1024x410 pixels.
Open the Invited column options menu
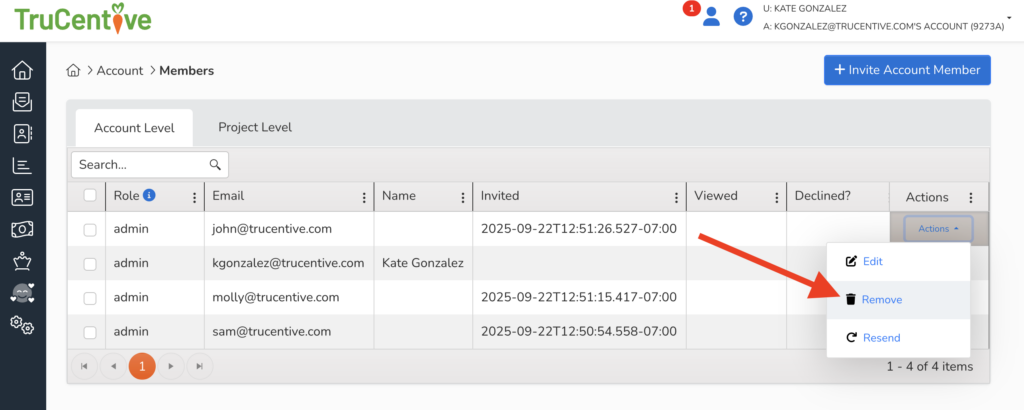[676, 198]
